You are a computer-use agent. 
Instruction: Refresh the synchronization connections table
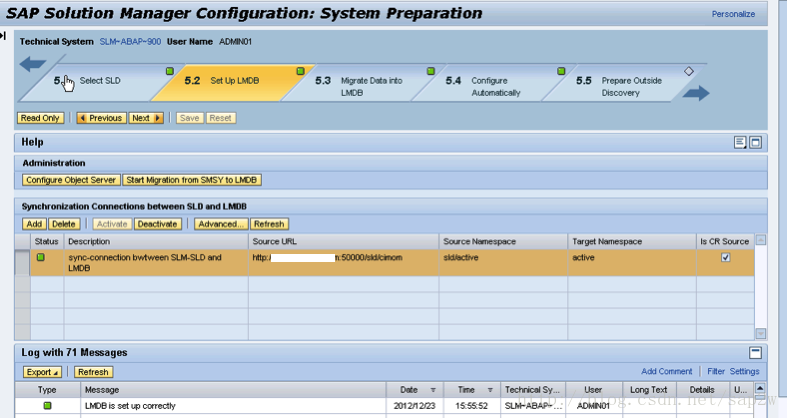coord(269,224)
